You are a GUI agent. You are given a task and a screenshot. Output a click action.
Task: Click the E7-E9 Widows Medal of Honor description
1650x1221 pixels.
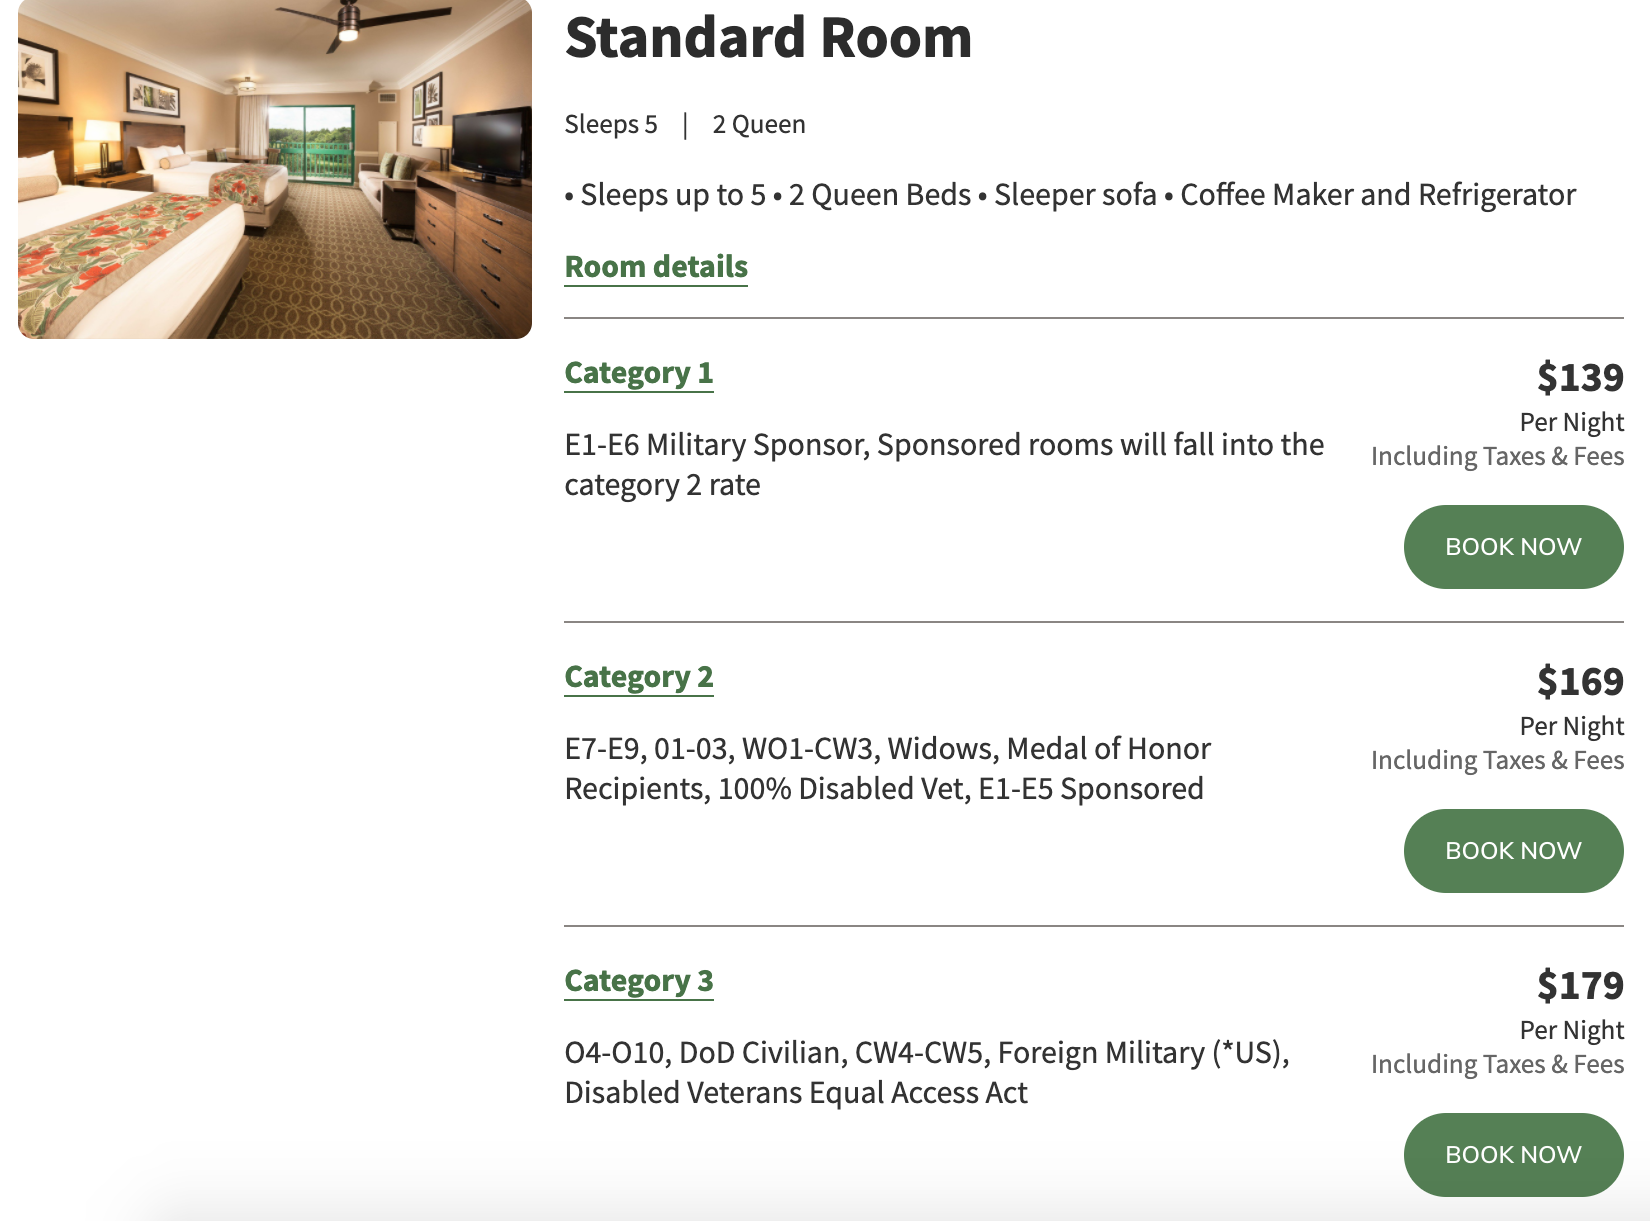click(888, 768)
